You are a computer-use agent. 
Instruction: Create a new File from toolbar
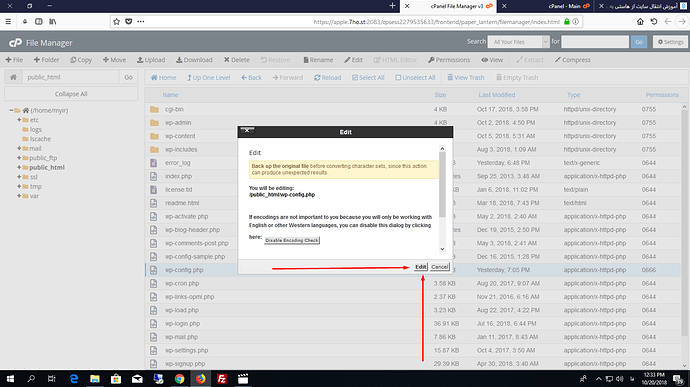pyautogui.click(x=14, y=60)
